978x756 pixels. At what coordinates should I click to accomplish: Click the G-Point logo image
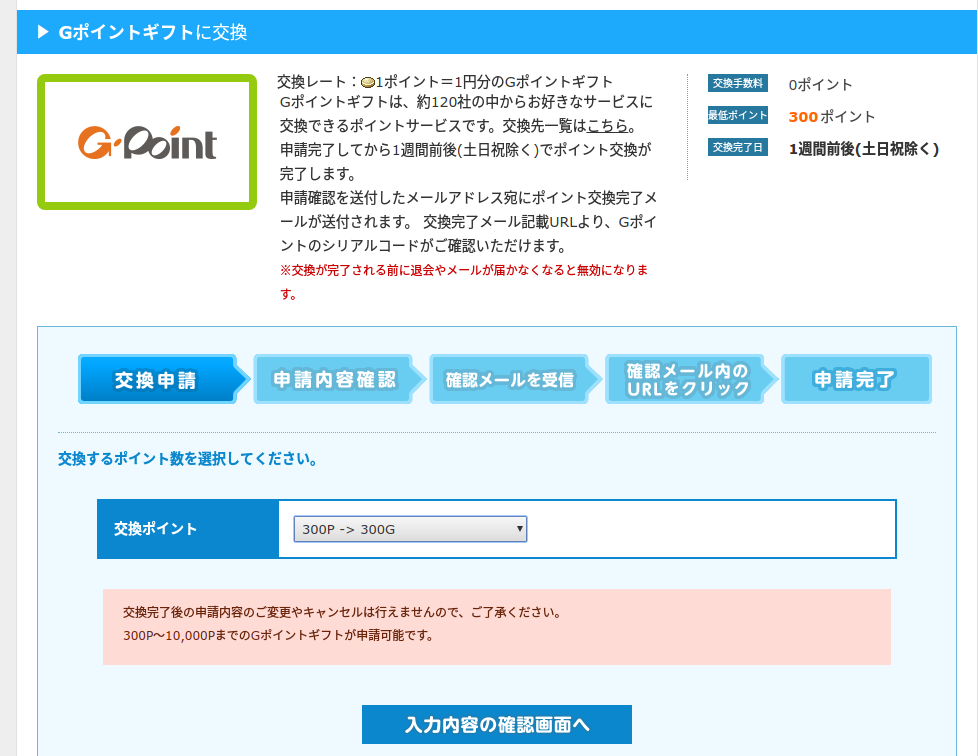147,142
